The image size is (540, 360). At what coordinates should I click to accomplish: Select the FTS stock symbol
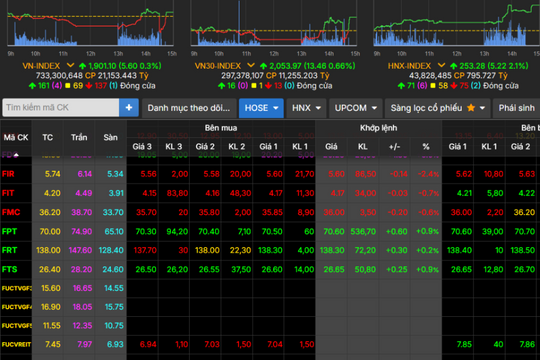(9, 269)
